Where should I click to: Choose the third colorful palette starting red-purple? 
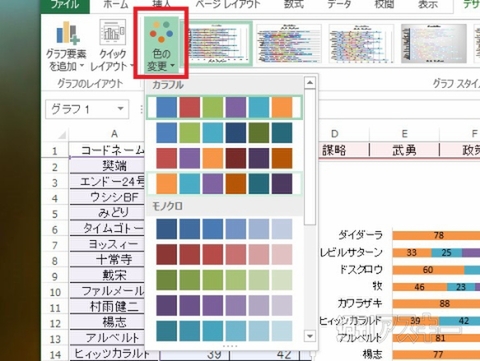tap(224, 158)
